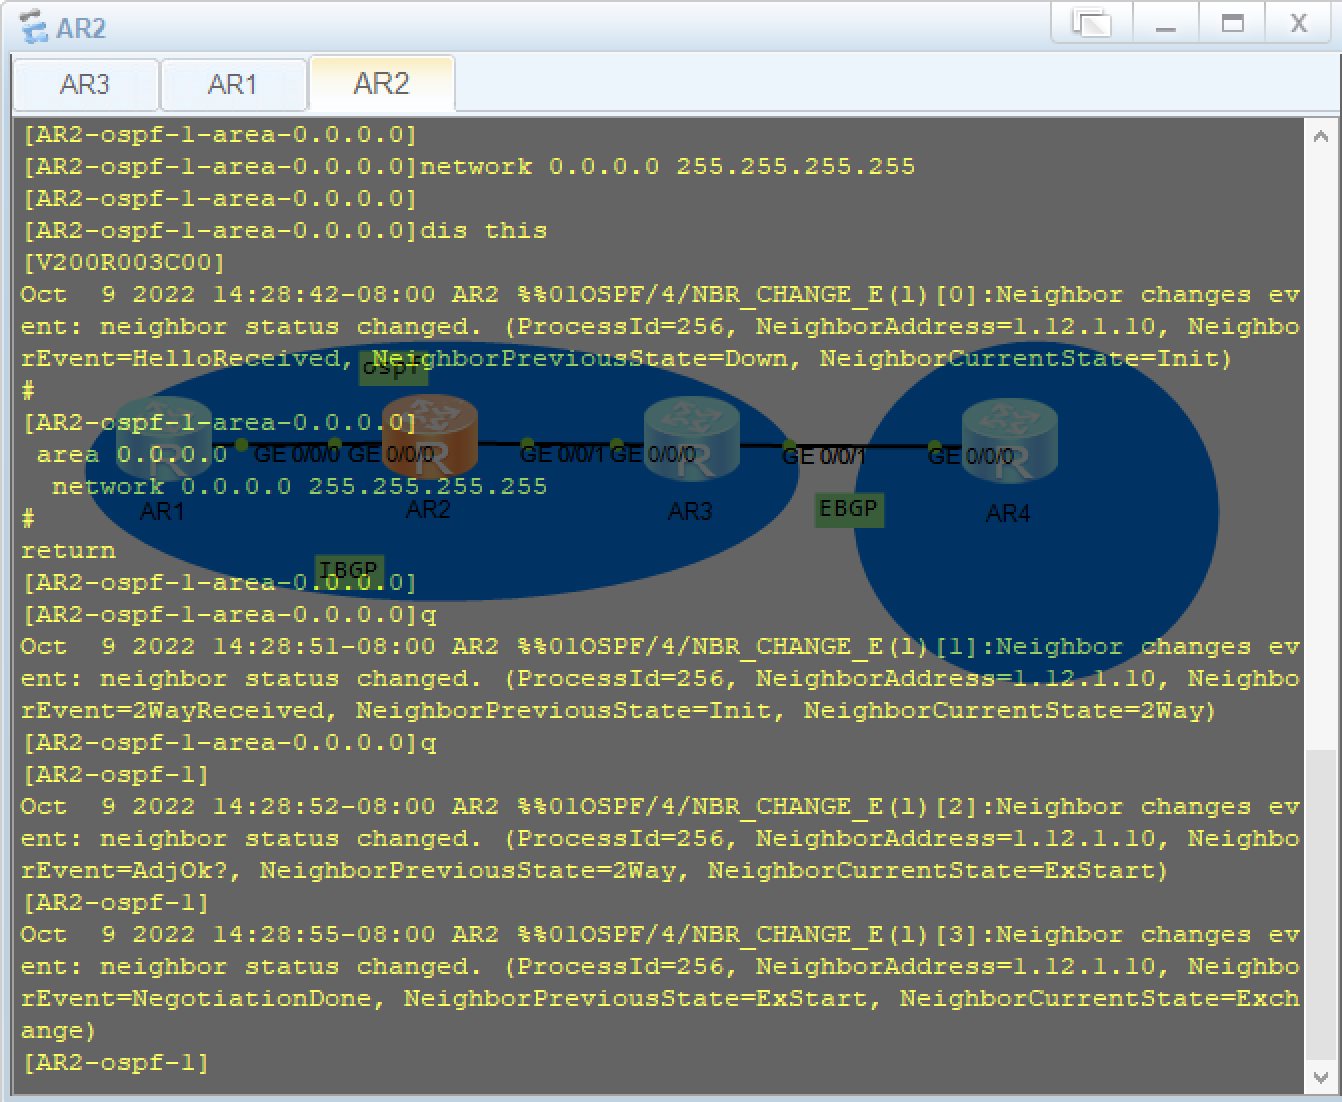Viewport: 1342px width, 1102px height.
Task: Click the AR2 app icon in the title bar
Action: pos(34,26)
